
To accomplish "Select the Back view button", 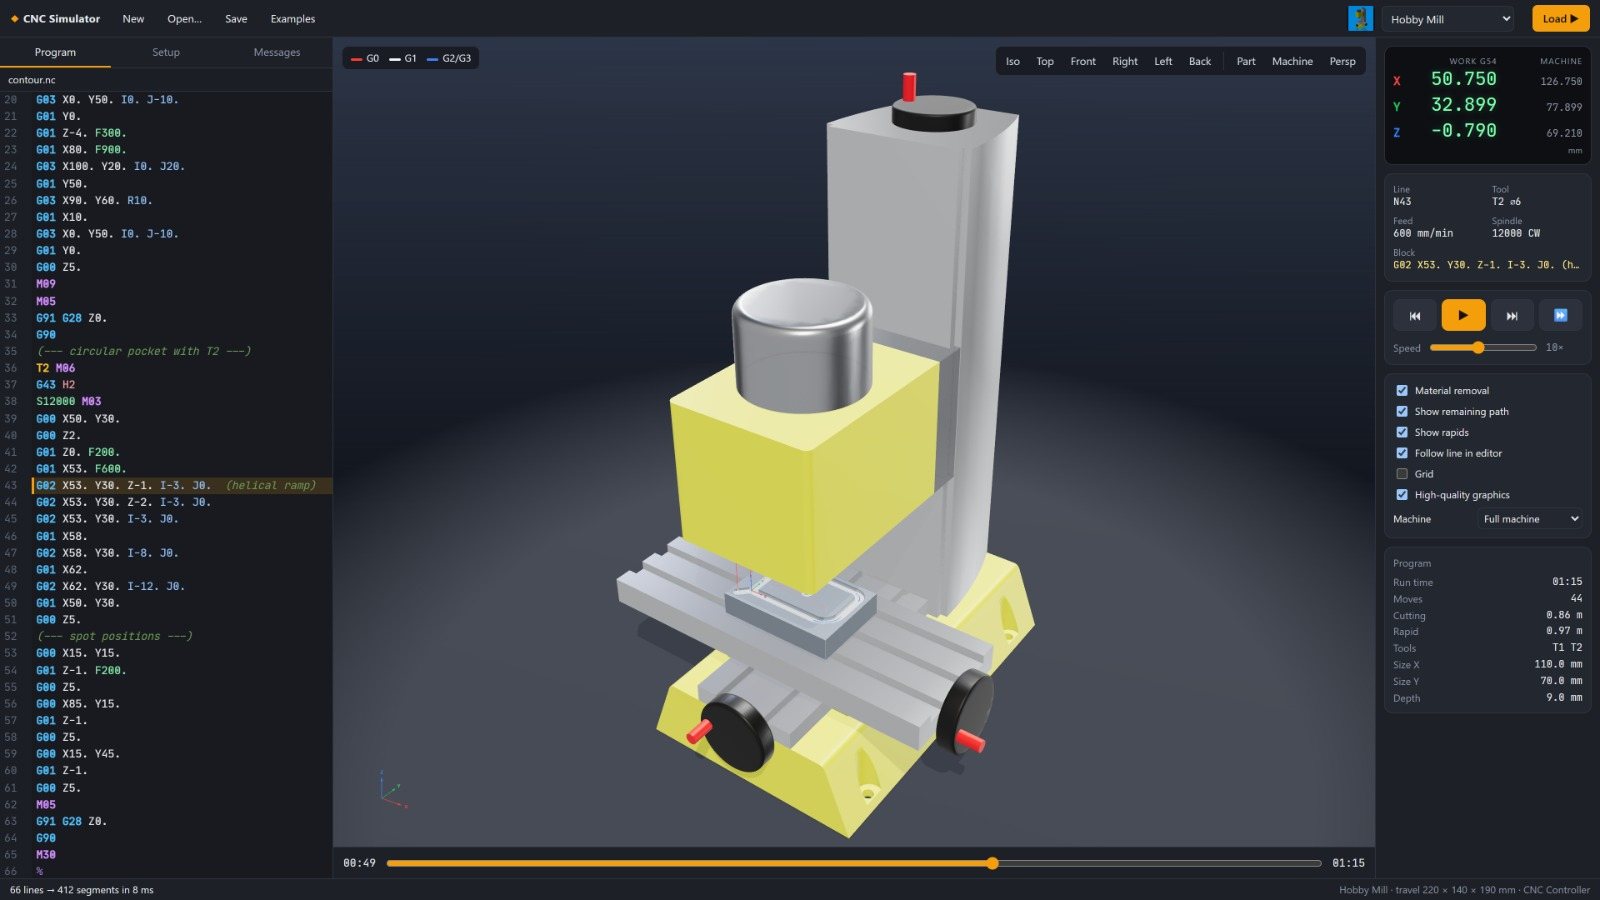I will [1200, 61].
